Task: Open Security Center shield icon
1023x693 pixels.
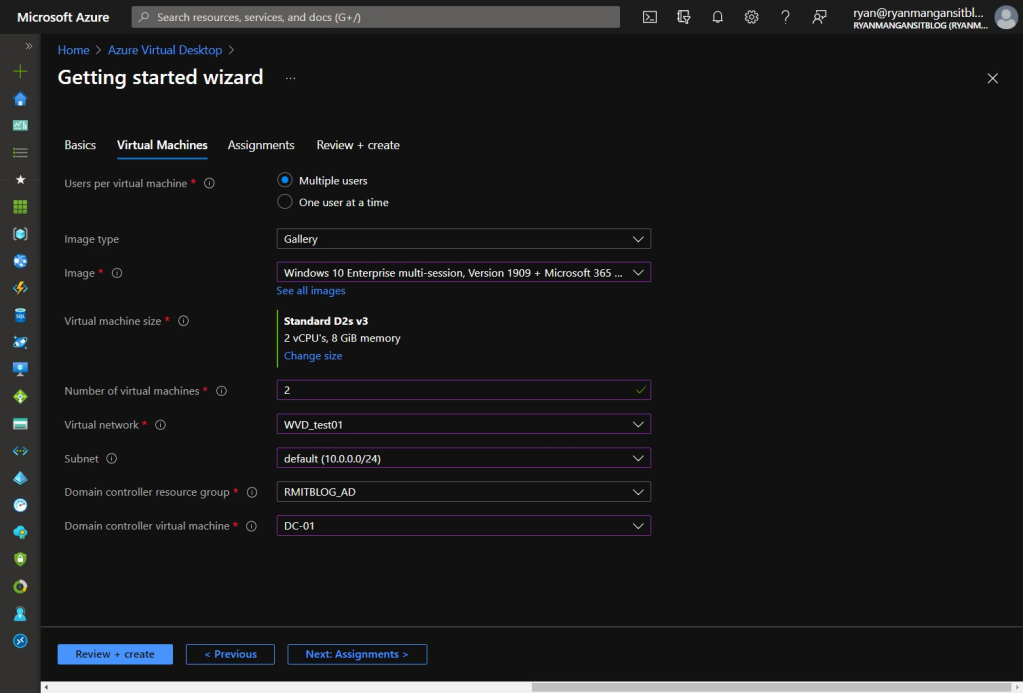Action: [20, 559]
